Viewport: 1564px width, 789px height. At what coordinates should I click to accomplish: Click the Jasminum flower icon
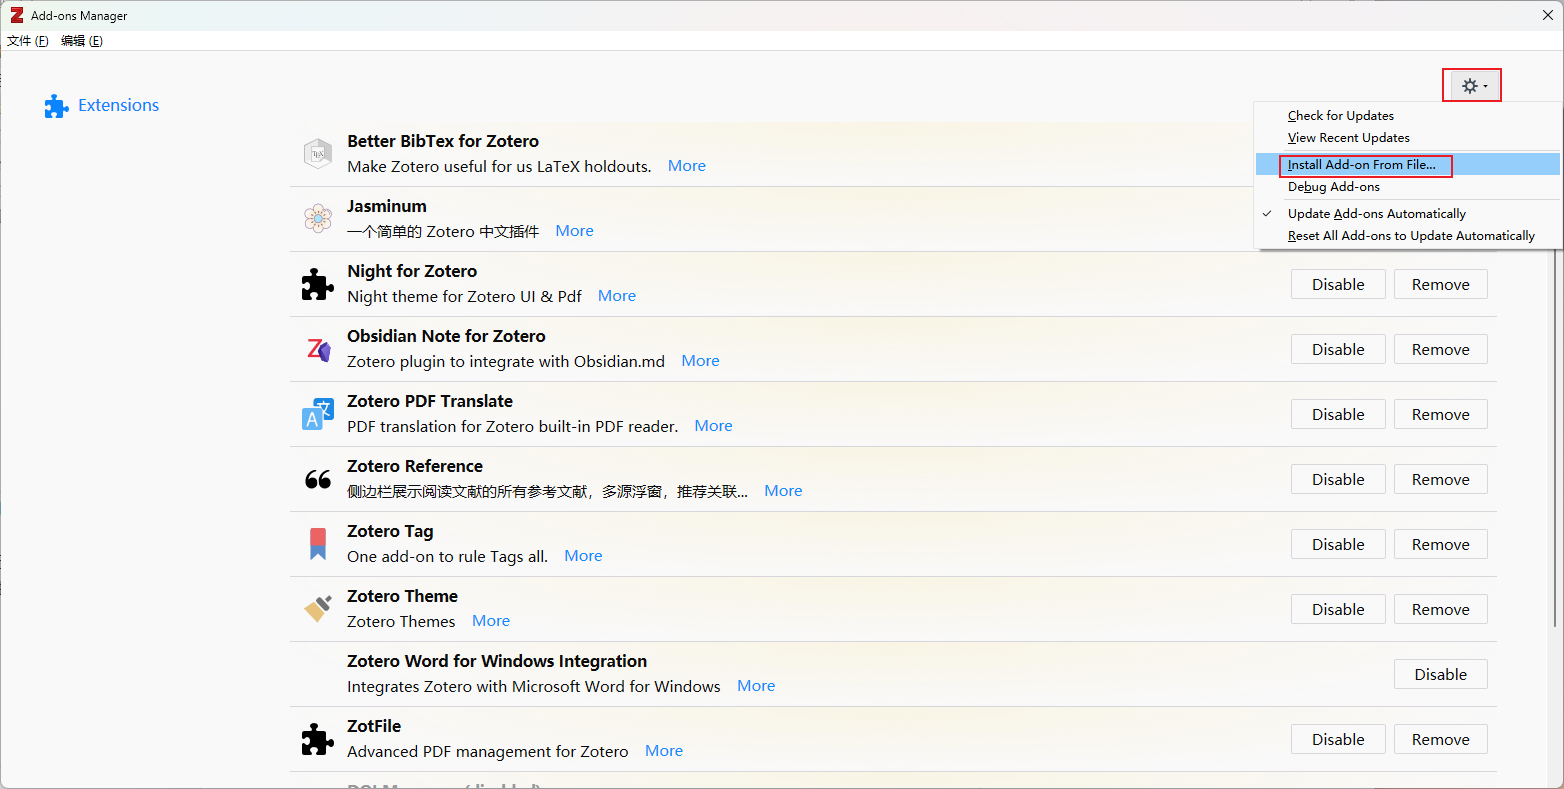pos(318,218)
